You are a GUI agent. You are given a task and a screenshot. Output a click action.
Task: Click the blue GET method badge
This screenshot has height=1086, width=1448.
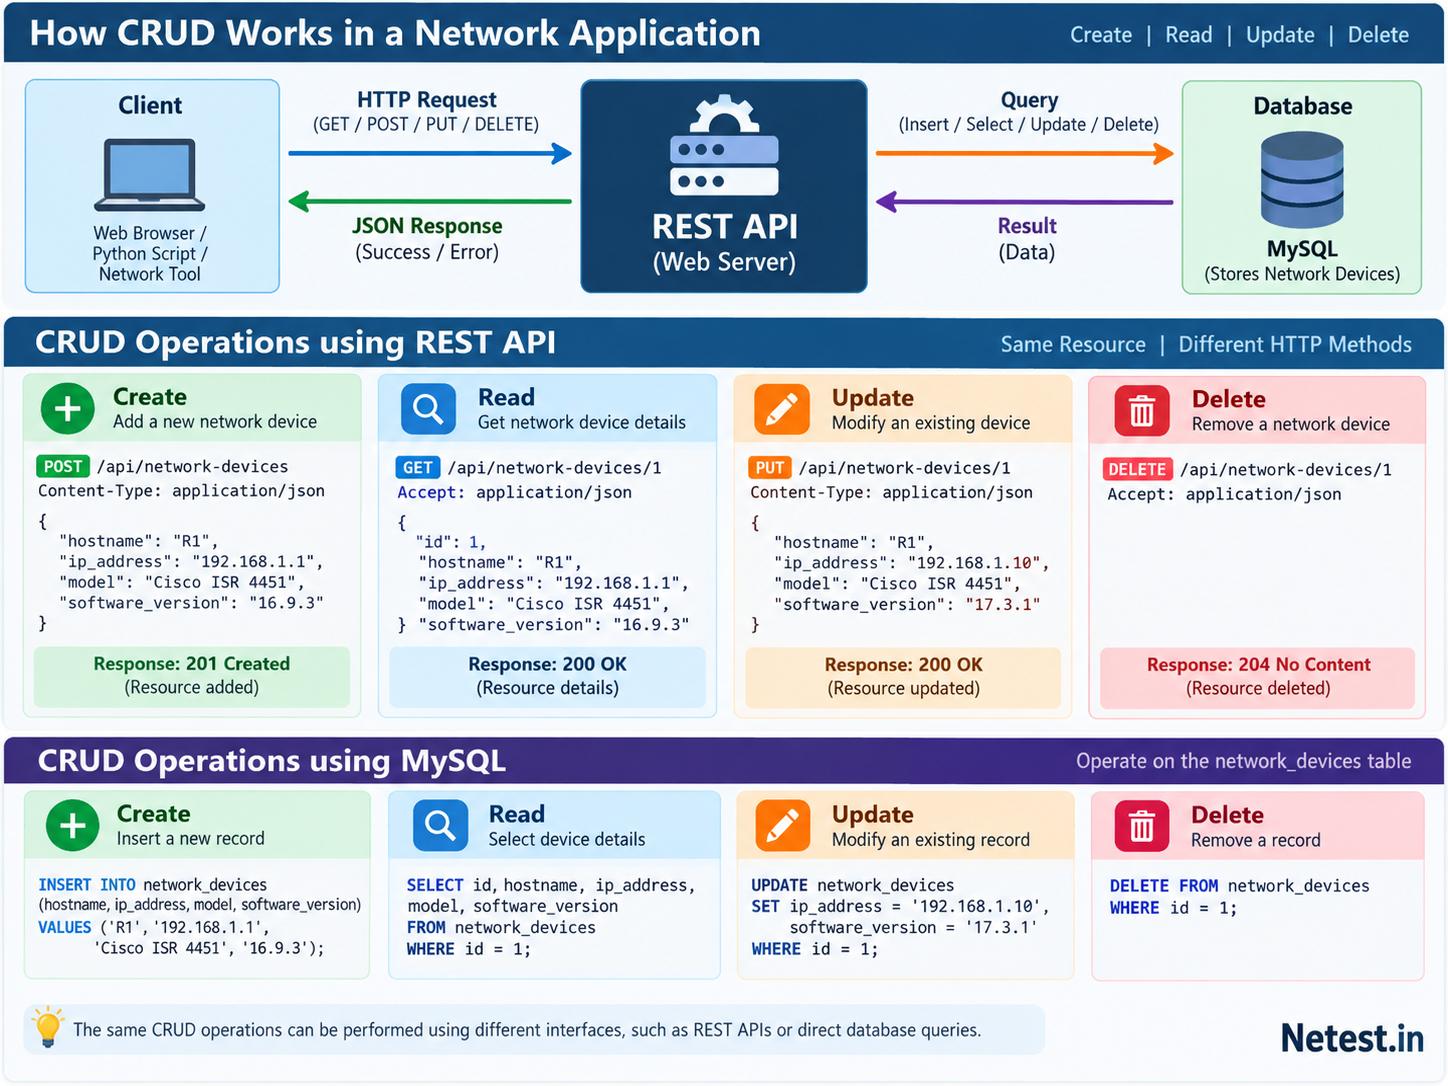(418, 467)
